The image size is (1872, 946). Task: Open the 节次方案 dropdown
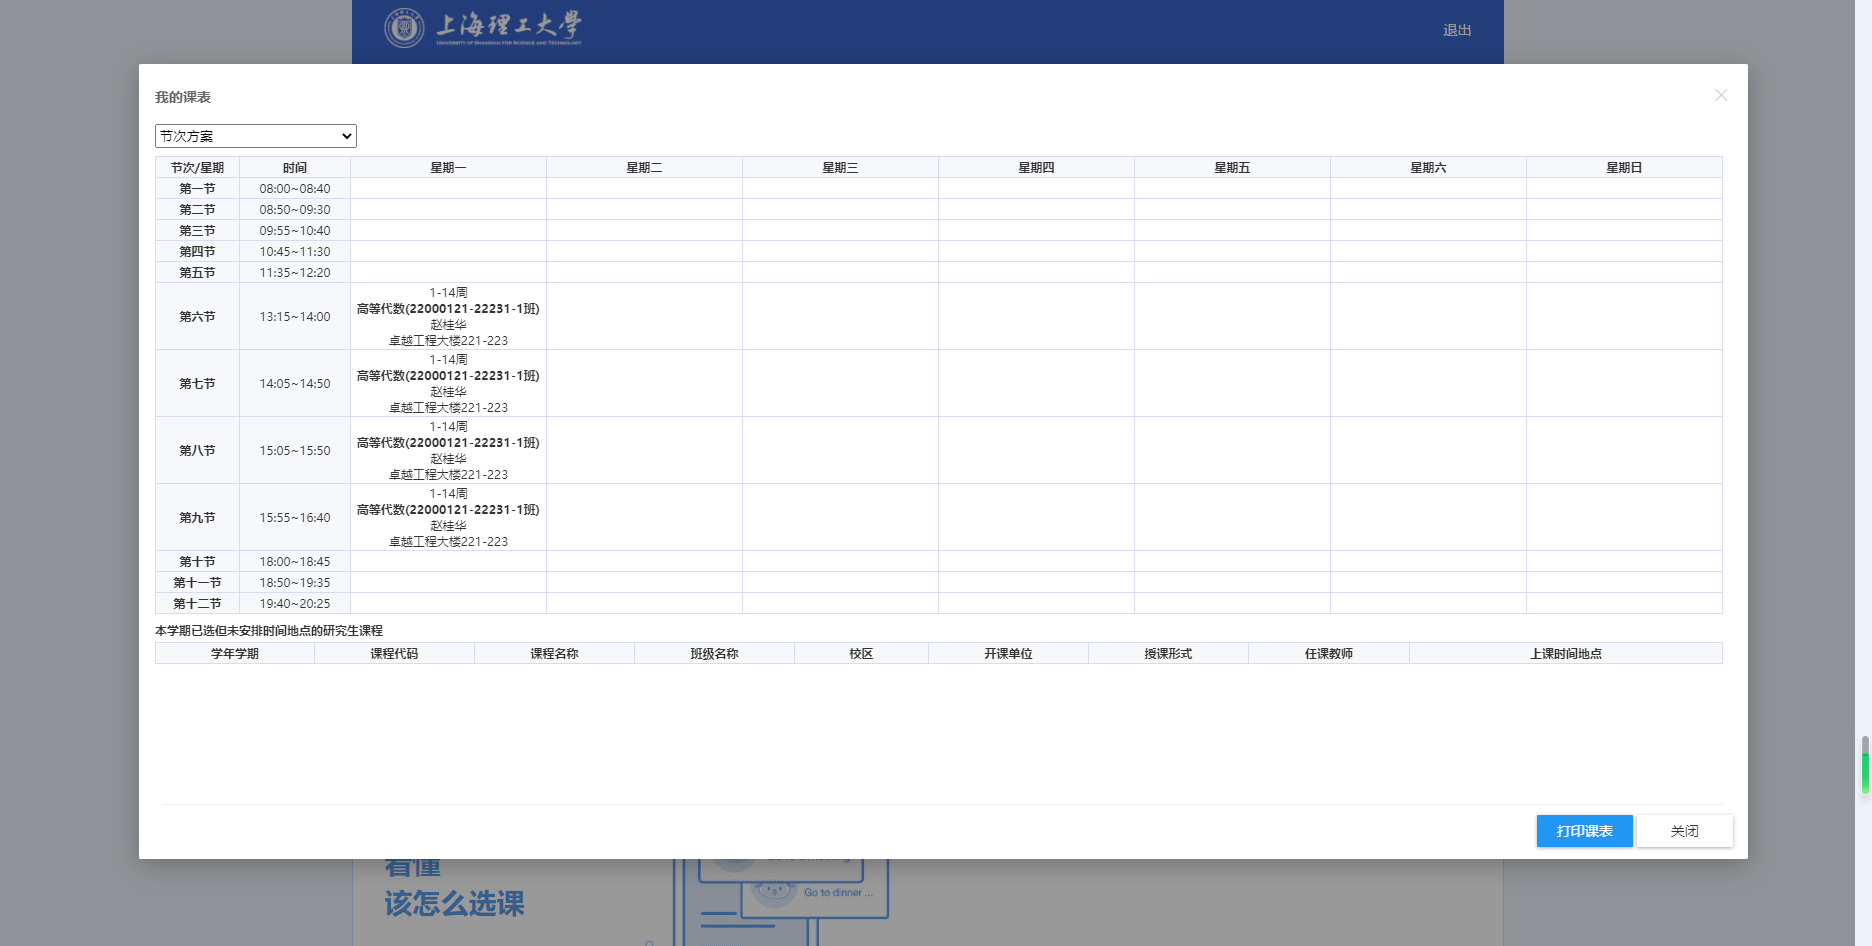click(x=256, y=136)
